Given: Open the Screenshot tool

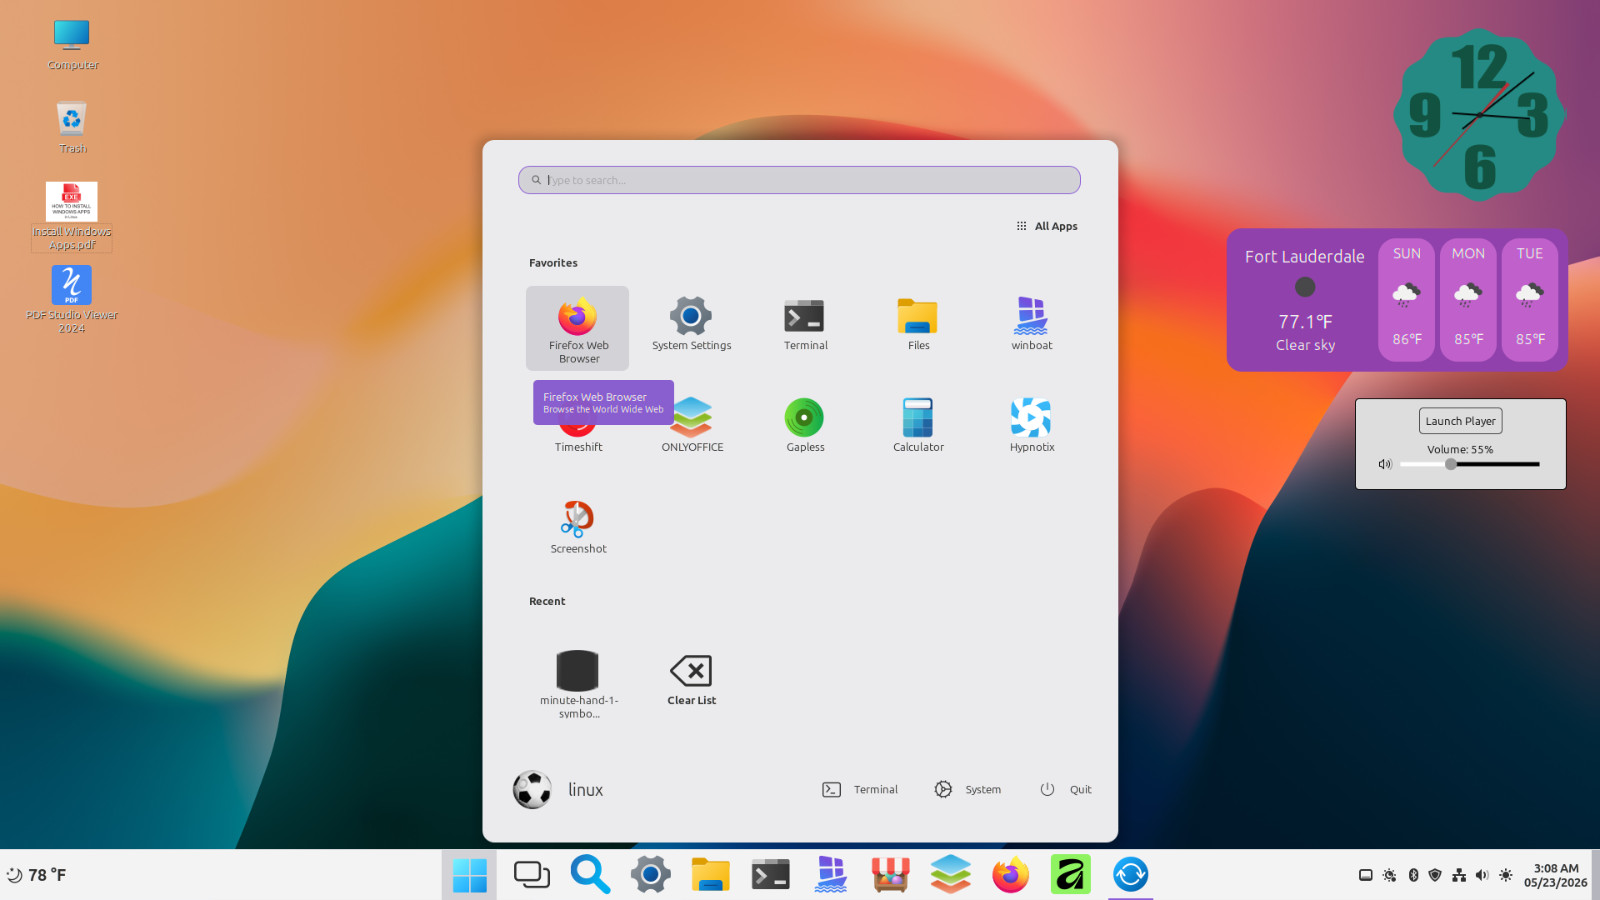Looking at the screenshot, I should (578, 527).
